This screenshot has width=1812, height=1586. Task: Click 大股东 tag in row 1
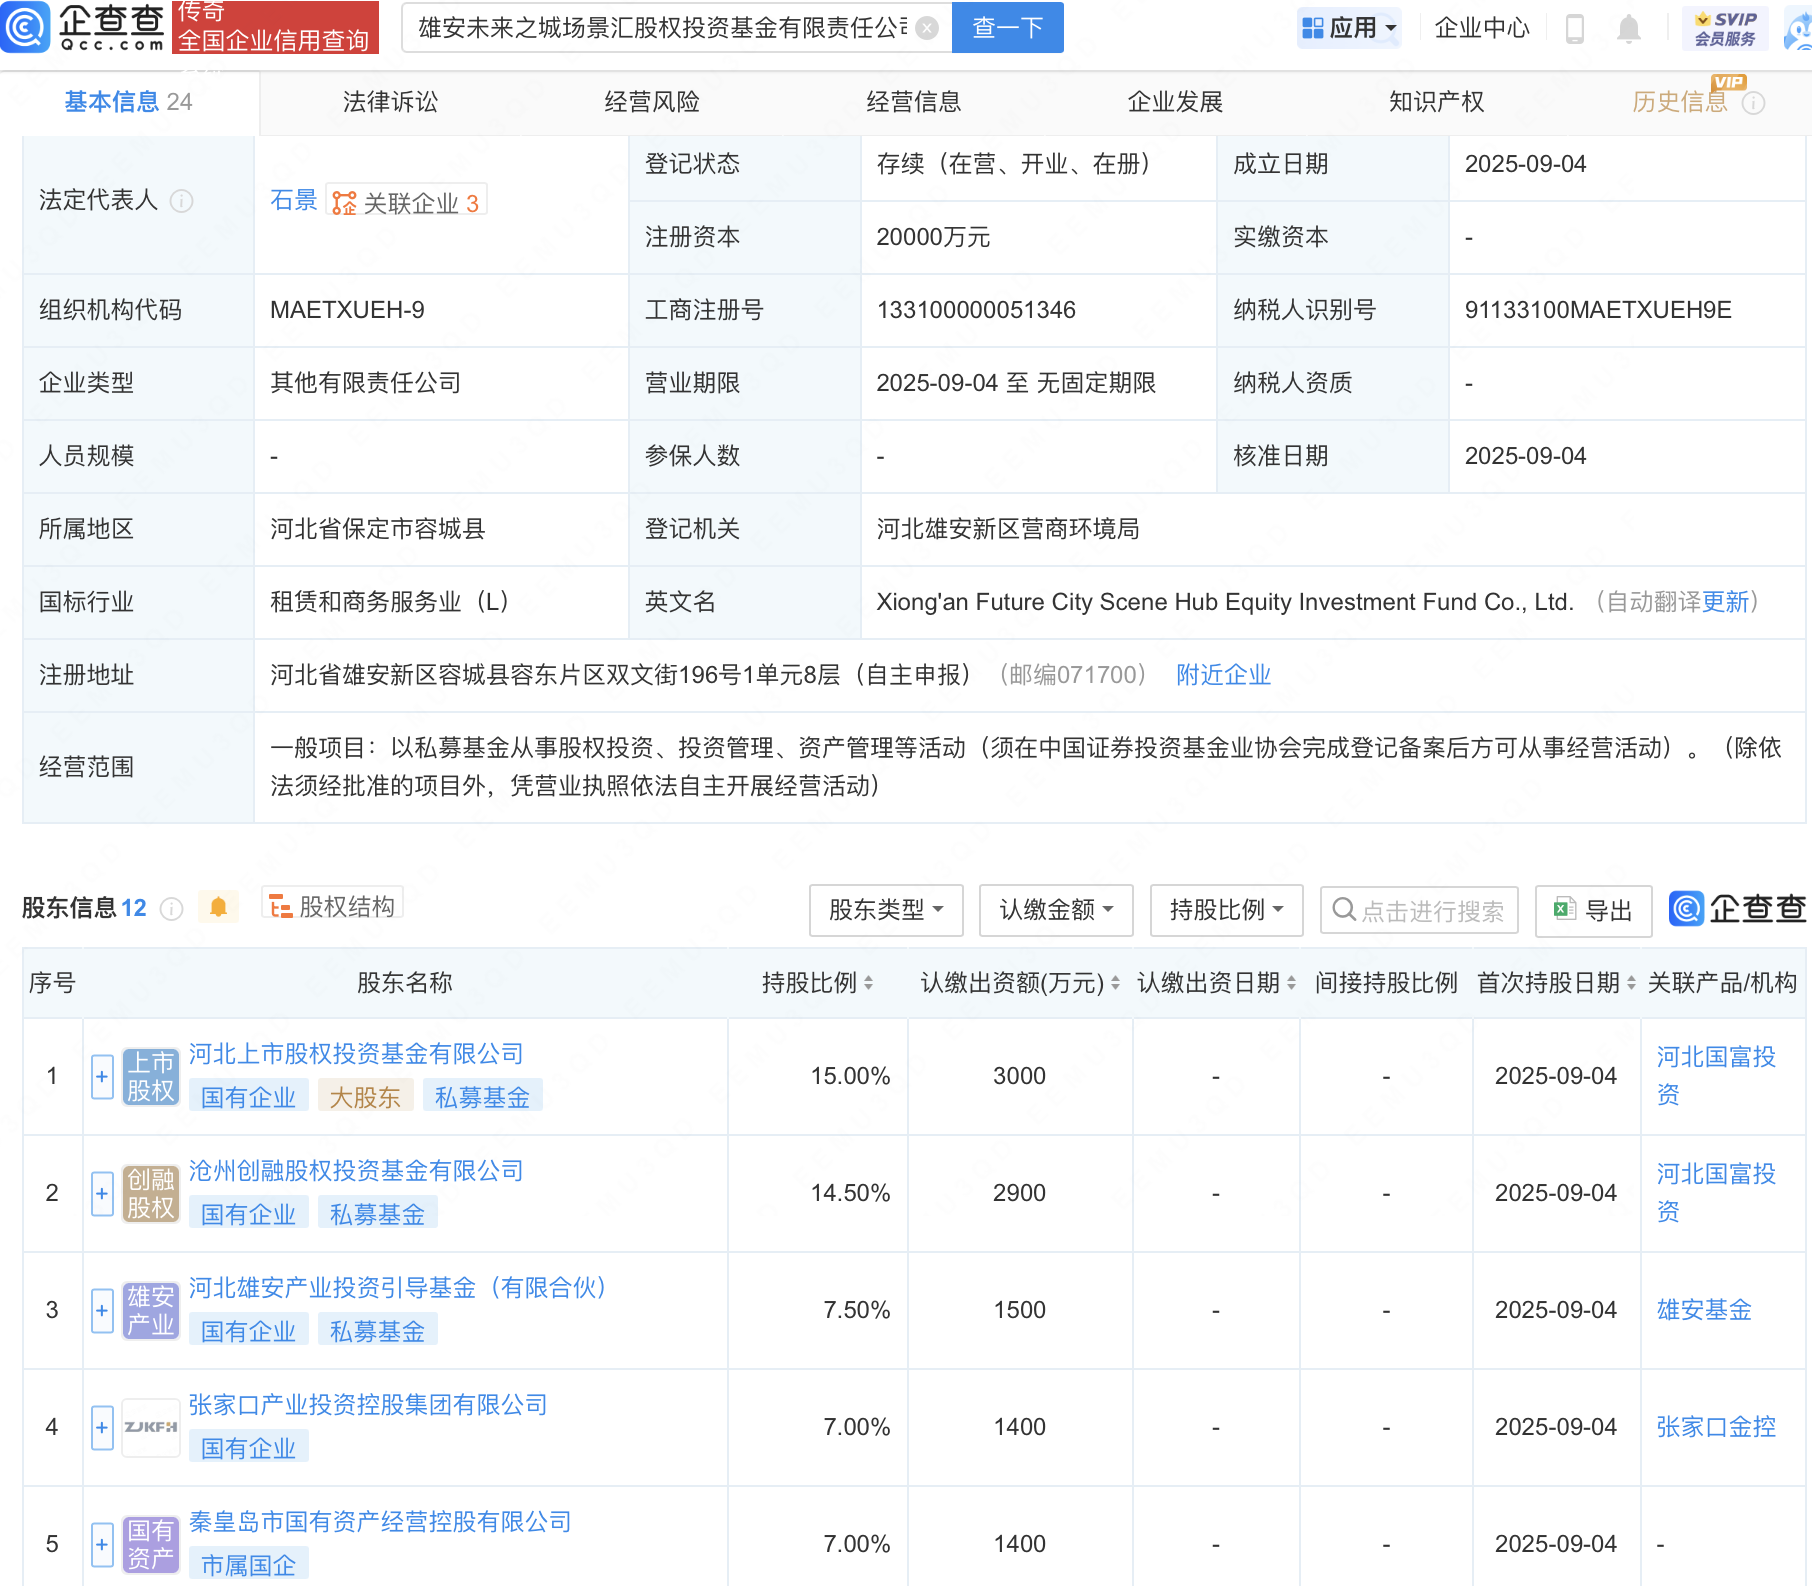(x=365, y=1098)
